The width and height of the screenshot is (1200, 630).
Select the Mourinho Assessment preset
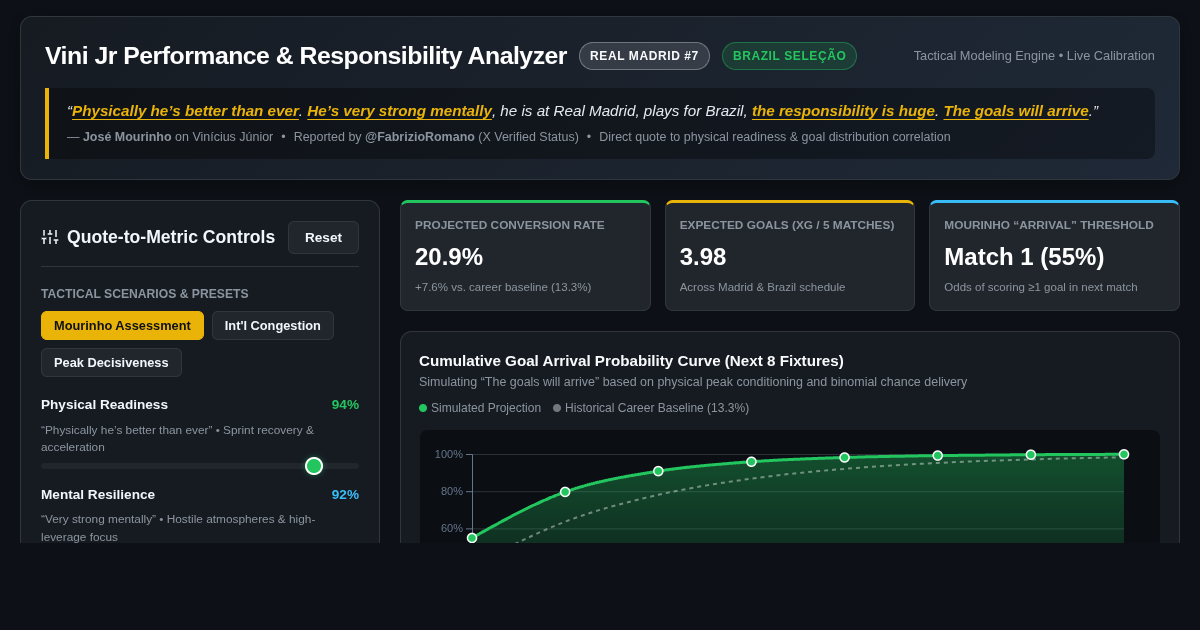click(x=122, y=325)
